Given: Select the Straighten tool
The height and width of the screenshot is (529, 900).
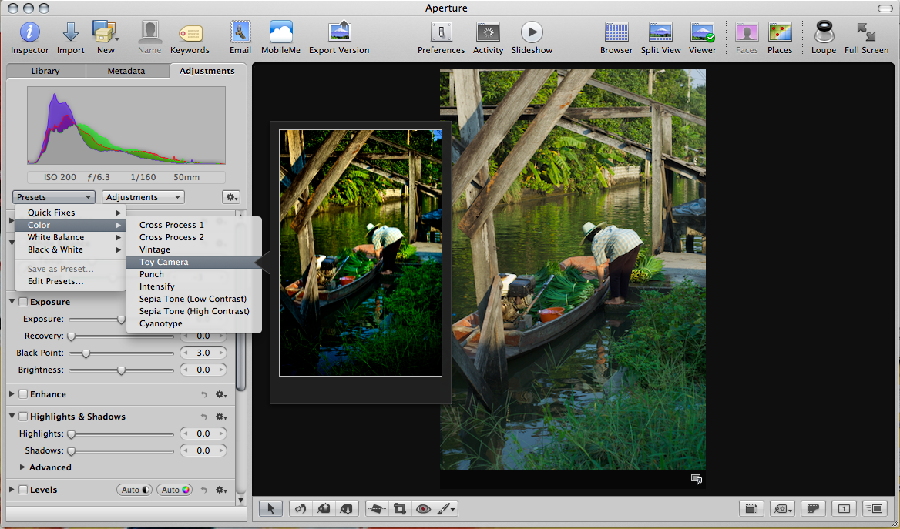Looking at the screenshot, I should pyautogui.click(x=377, y=508).
